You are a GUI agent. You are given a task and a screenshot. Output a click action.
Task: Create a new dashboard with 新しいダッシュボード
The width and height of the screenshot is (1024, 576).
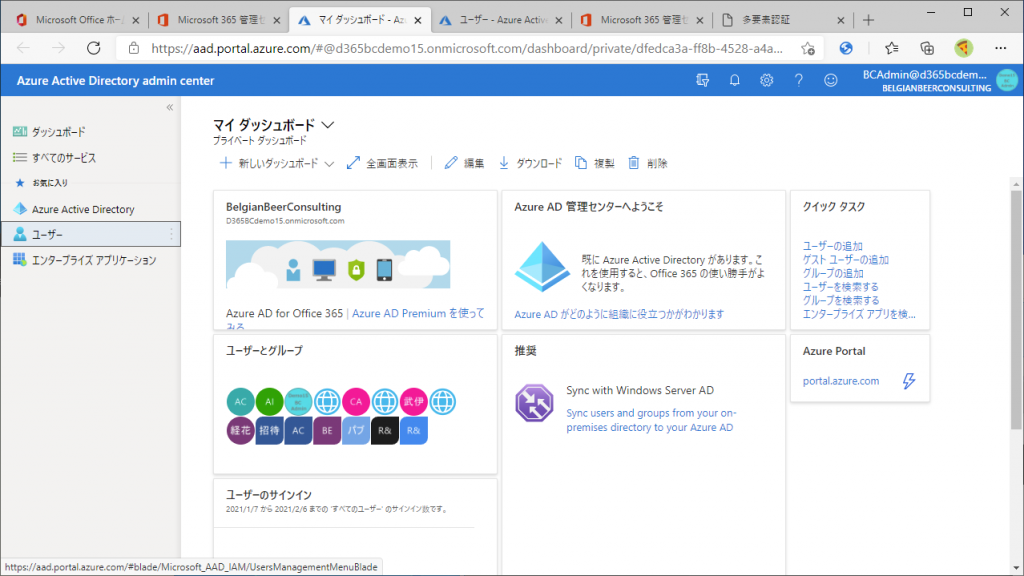click(x=268, y=163)
